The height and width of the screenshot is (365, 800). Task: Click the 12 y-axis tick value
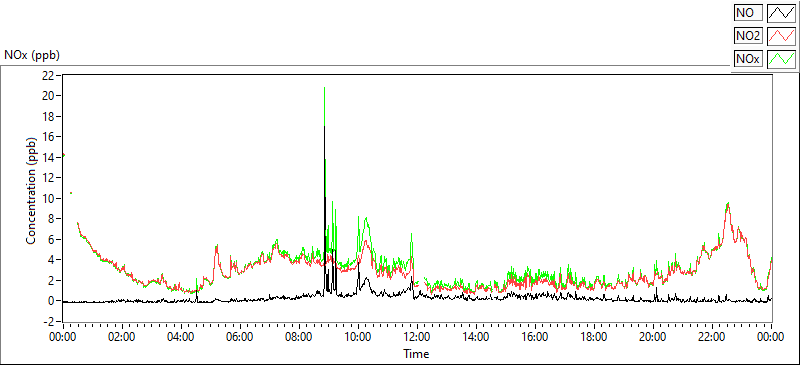coord(49,178)
